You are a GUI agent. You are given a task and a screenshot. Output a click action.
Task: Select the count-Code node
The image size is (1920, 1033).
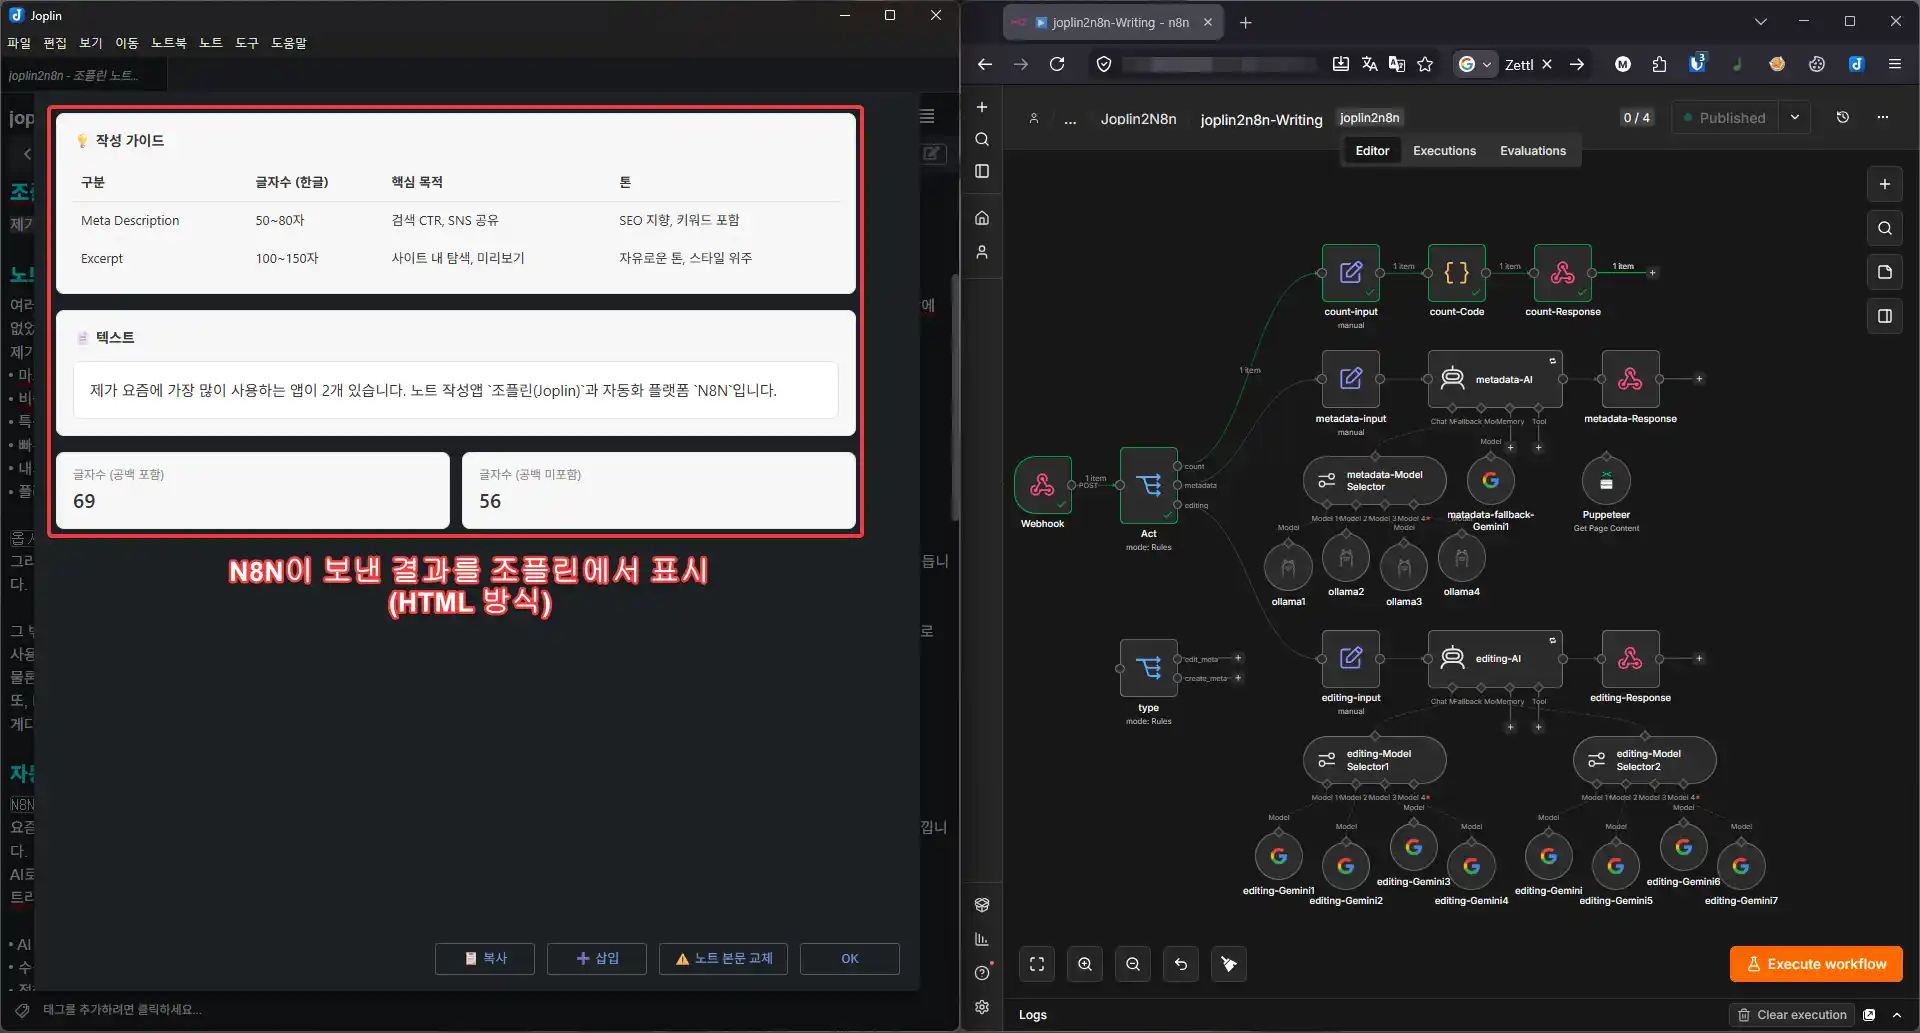coord(1457,272)
